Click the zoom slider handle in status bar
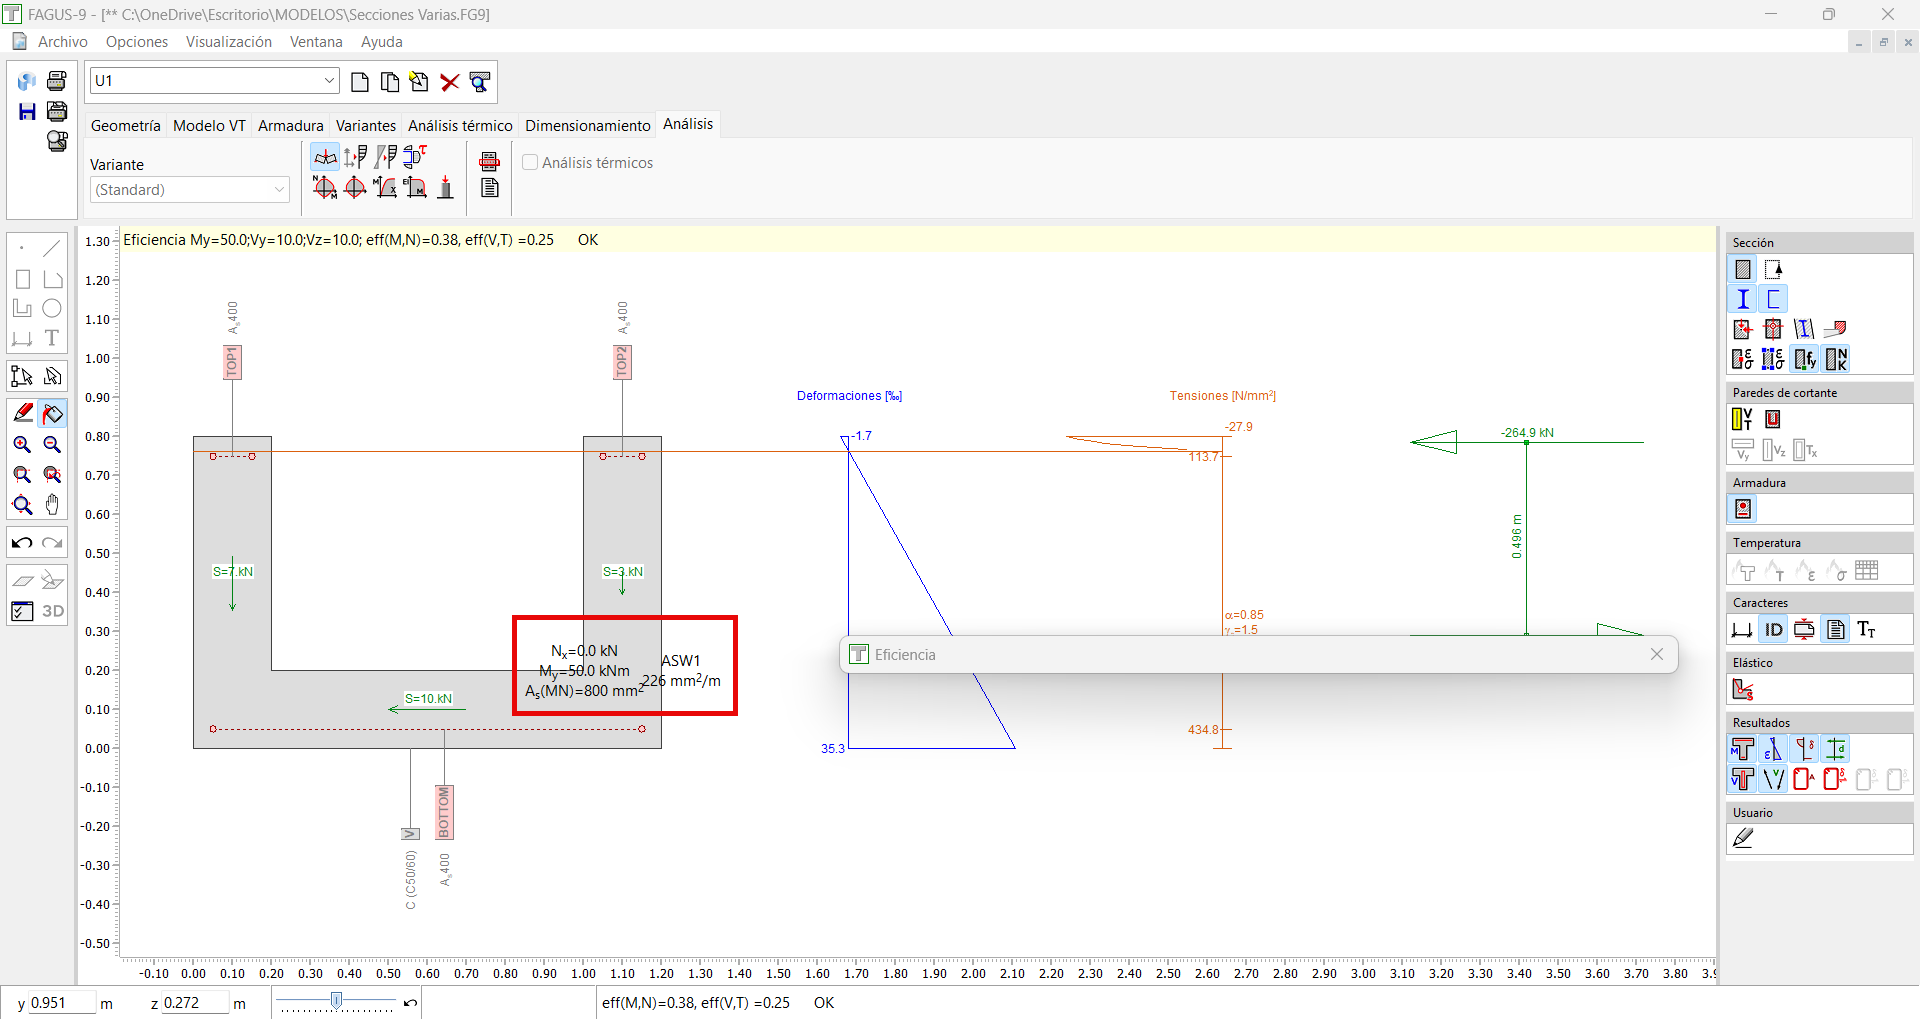 pos(337,1001)
